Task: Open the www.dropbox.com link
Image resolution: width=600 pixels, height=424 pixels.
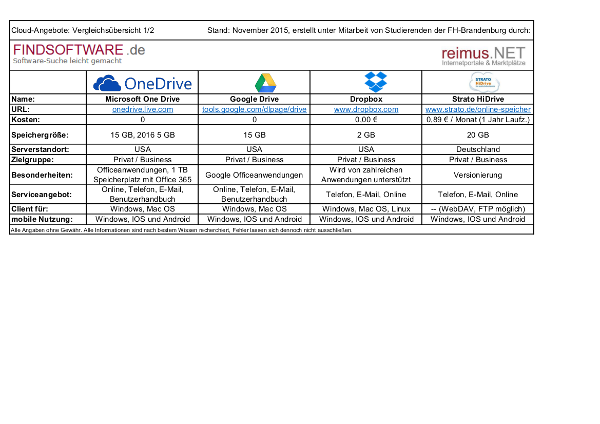Action: click(x=366, y=109)
